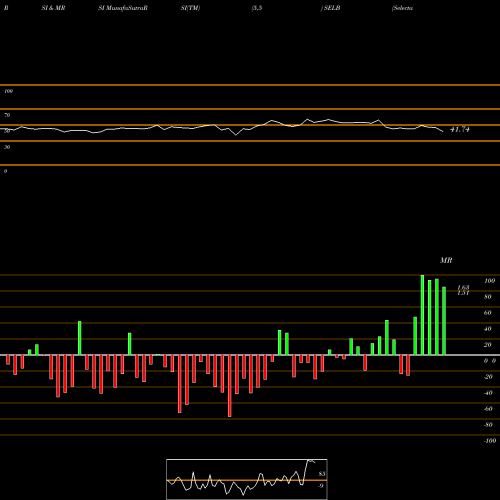Click the MR axis label 20
500x500 pixels.
pos(488,345)
